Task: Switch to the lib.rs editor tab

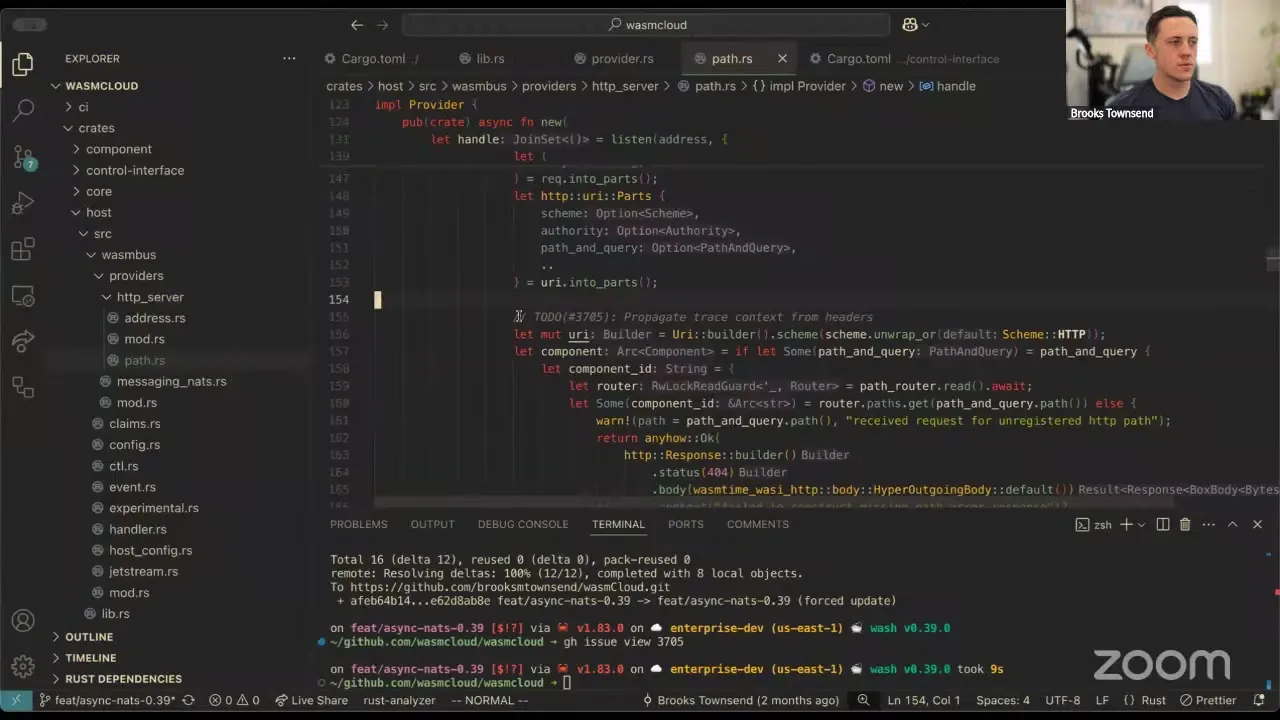Action: (x=480, y=59)
